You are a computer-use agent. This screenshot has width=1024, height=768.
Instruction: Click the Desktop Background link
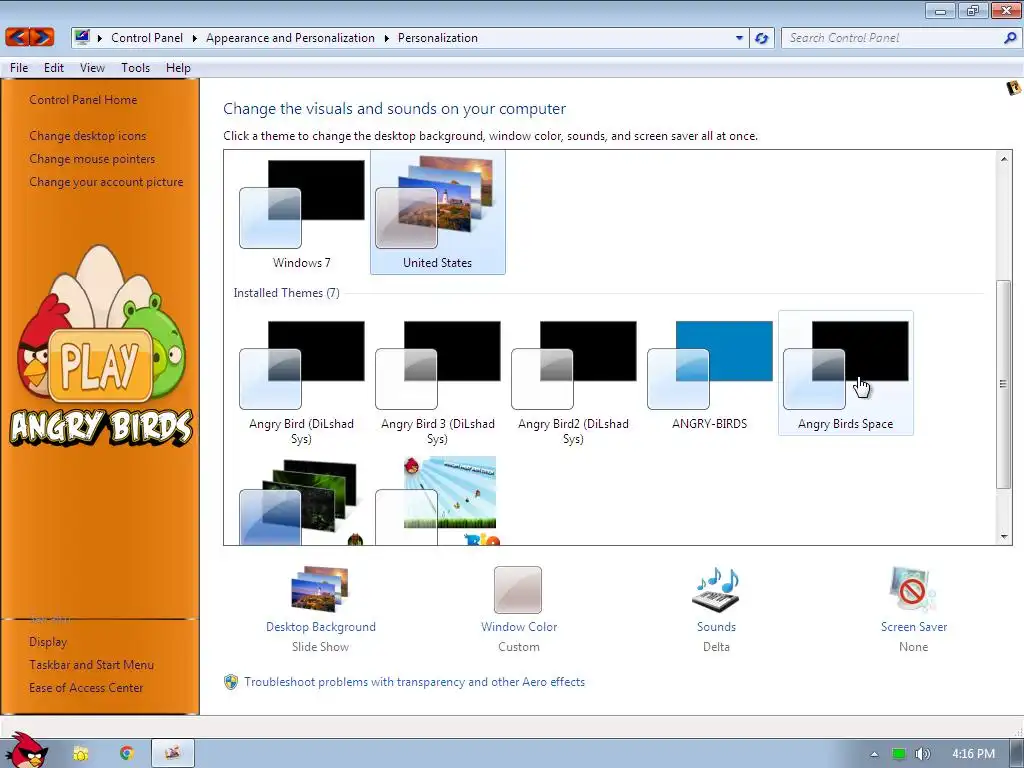(321, 627)
